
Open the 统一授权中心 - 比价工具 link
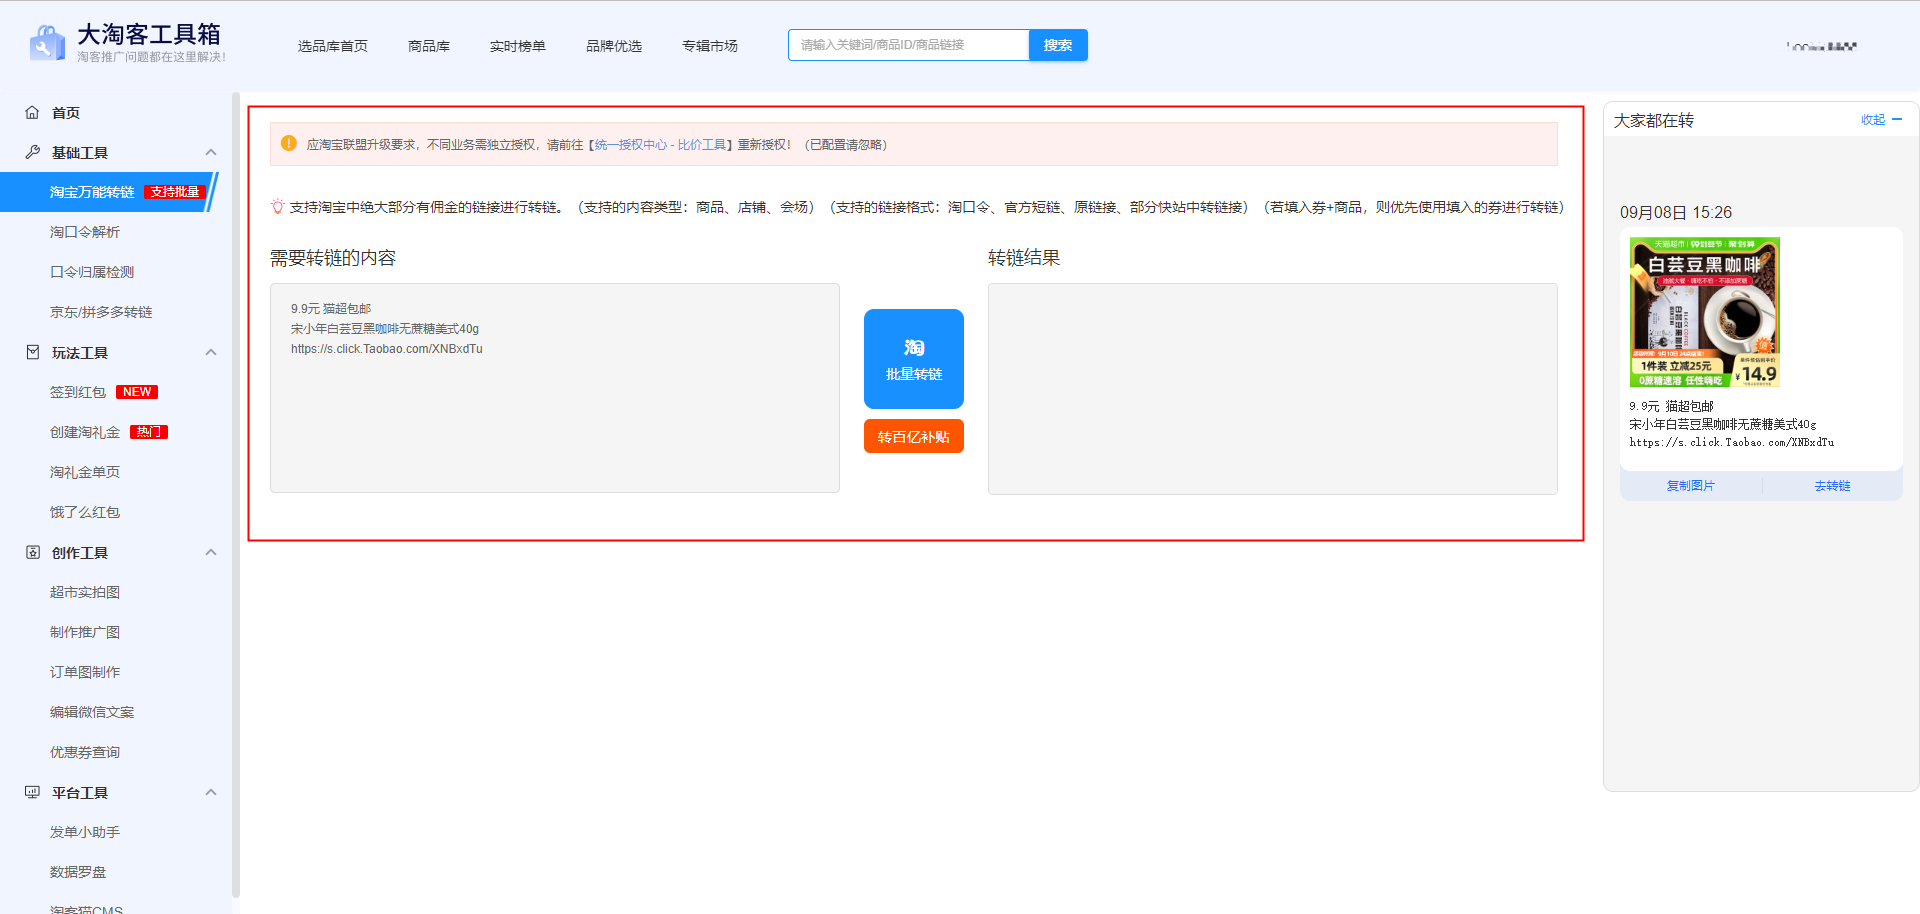(x=660, y=145)
